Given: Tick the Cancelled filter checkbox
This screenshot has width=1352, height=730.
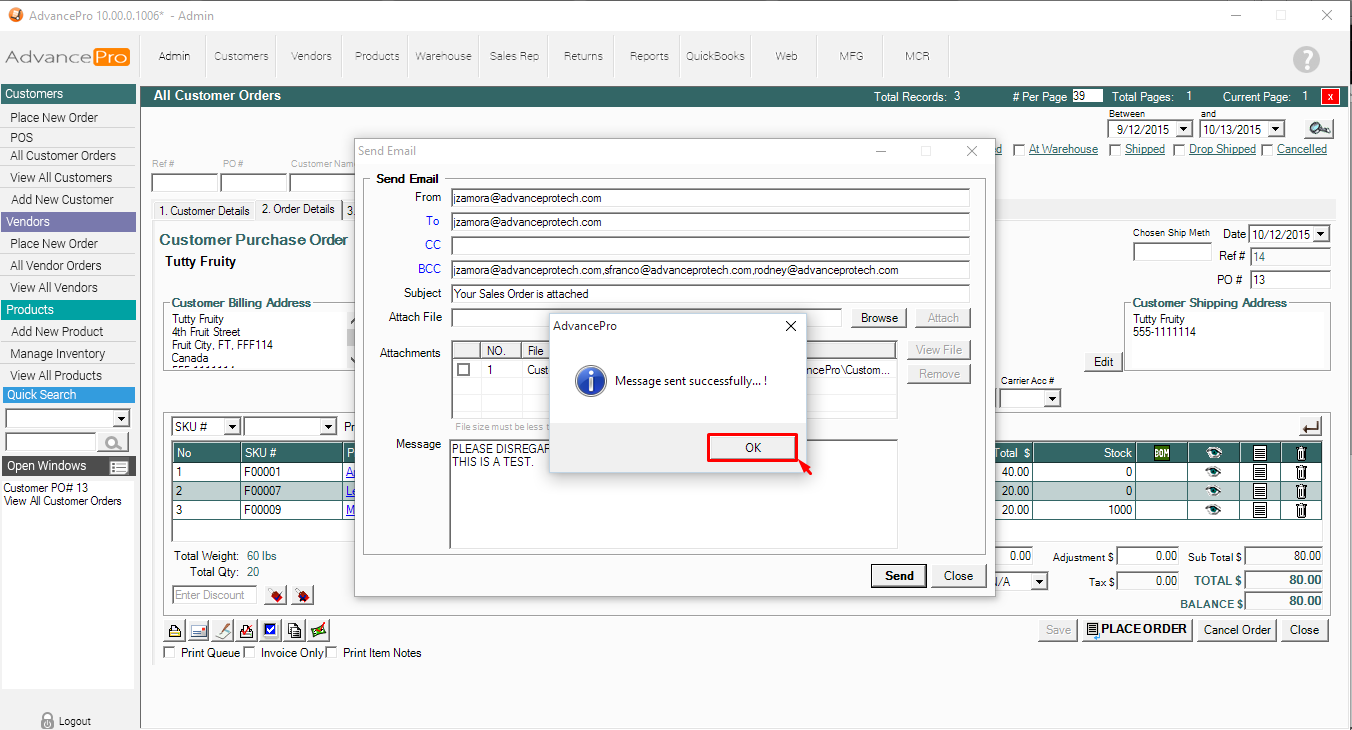Looking at the screenshot, I should click(x=1268, y=150).
